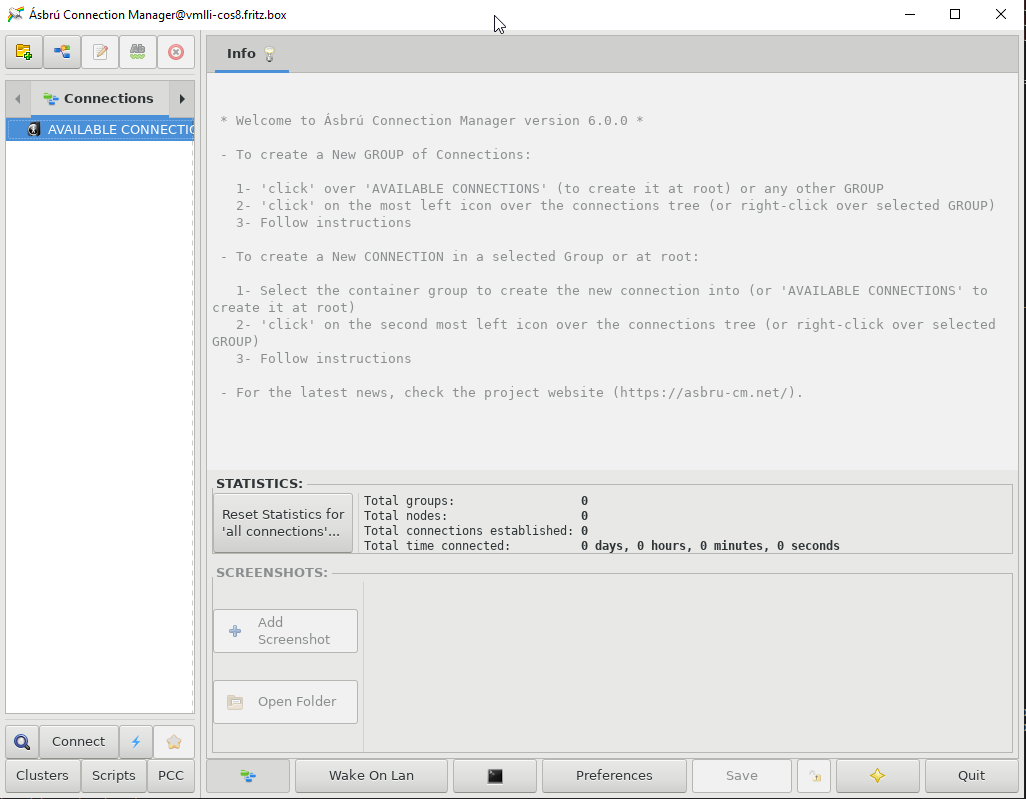The image size is (1026, 799).
Task: Click the Connect button
Action: click(79, 741)
